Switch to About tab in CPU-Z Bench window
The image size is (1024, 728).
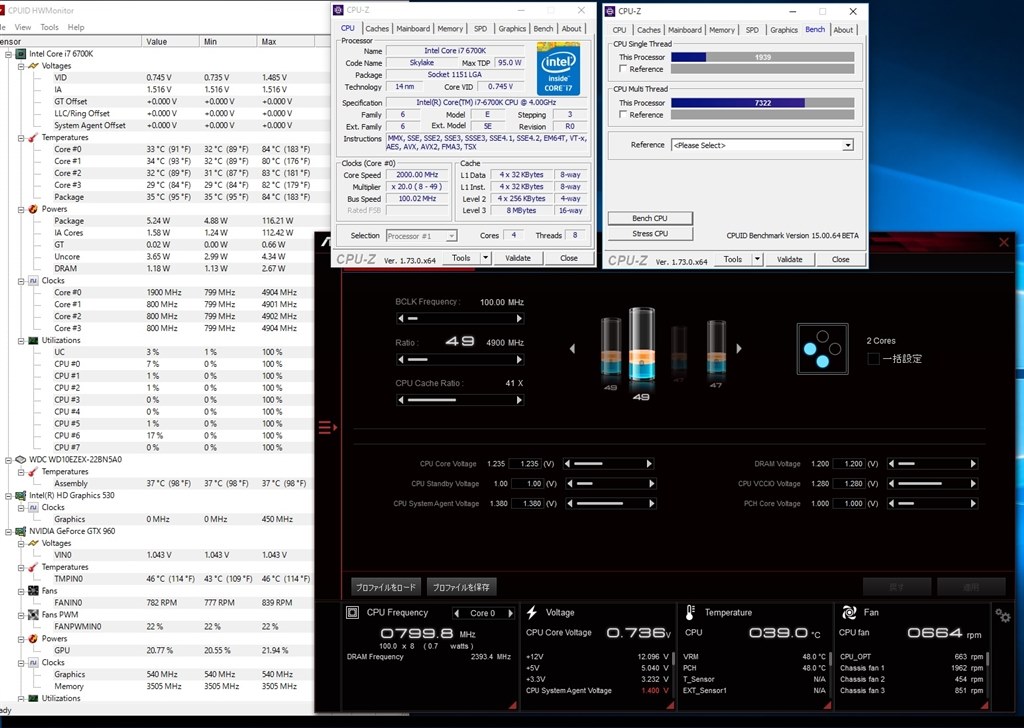[x=843, y=30]
